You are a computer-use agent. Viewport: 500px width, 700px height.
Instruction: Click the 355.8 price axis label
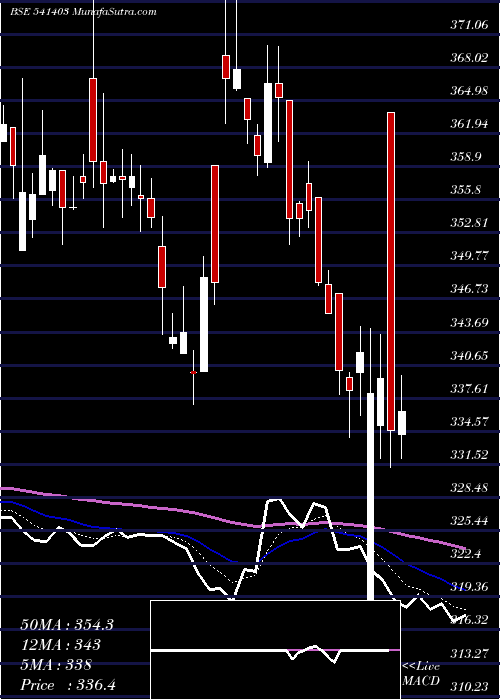click(465, 190)
